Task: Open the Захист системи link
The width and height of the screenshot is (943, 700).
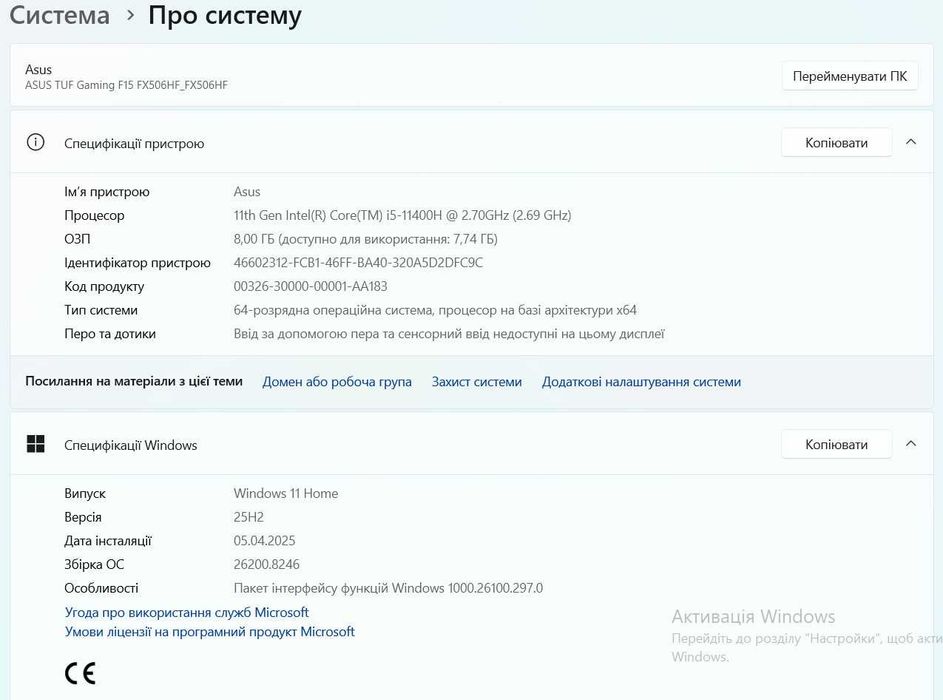Action: coord(476,382)
